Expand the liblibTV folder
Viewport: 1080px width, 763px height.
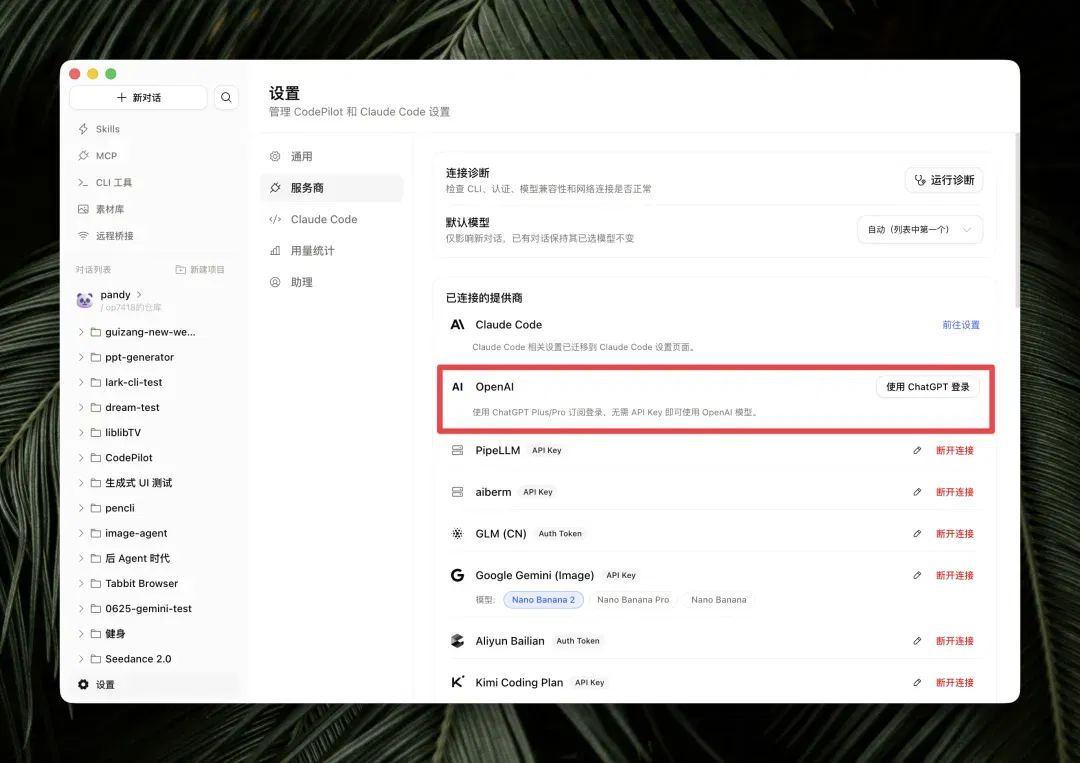81,432
